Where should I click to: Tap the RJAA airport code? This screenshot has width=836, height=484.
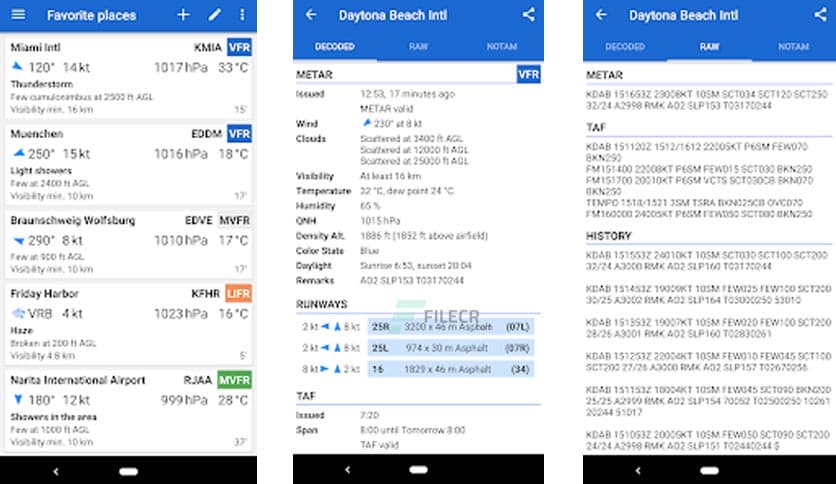pos(198,380)
